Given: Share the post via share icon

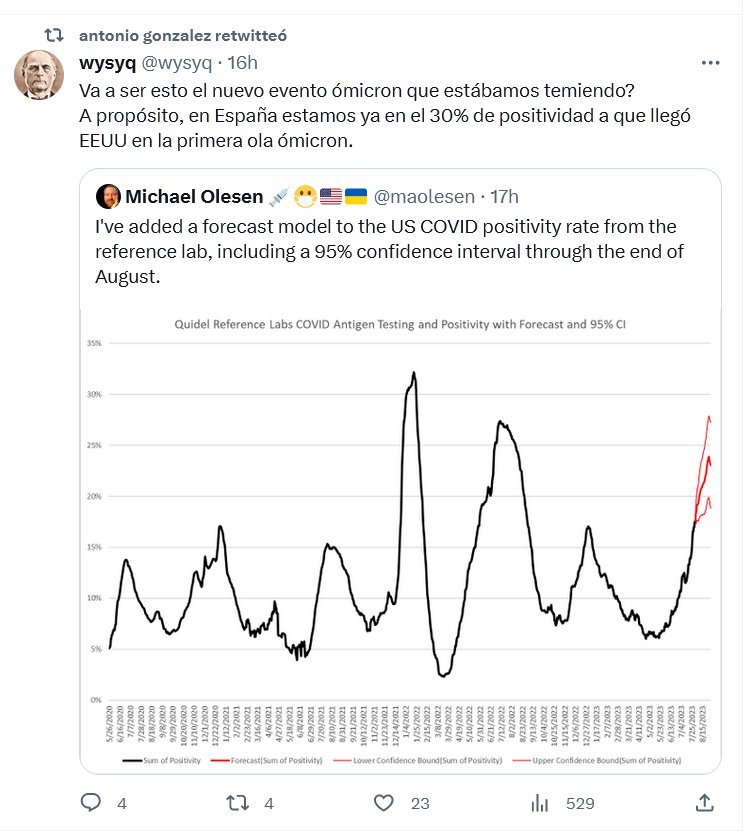Looking at the screenshot, I should (704, 802).
